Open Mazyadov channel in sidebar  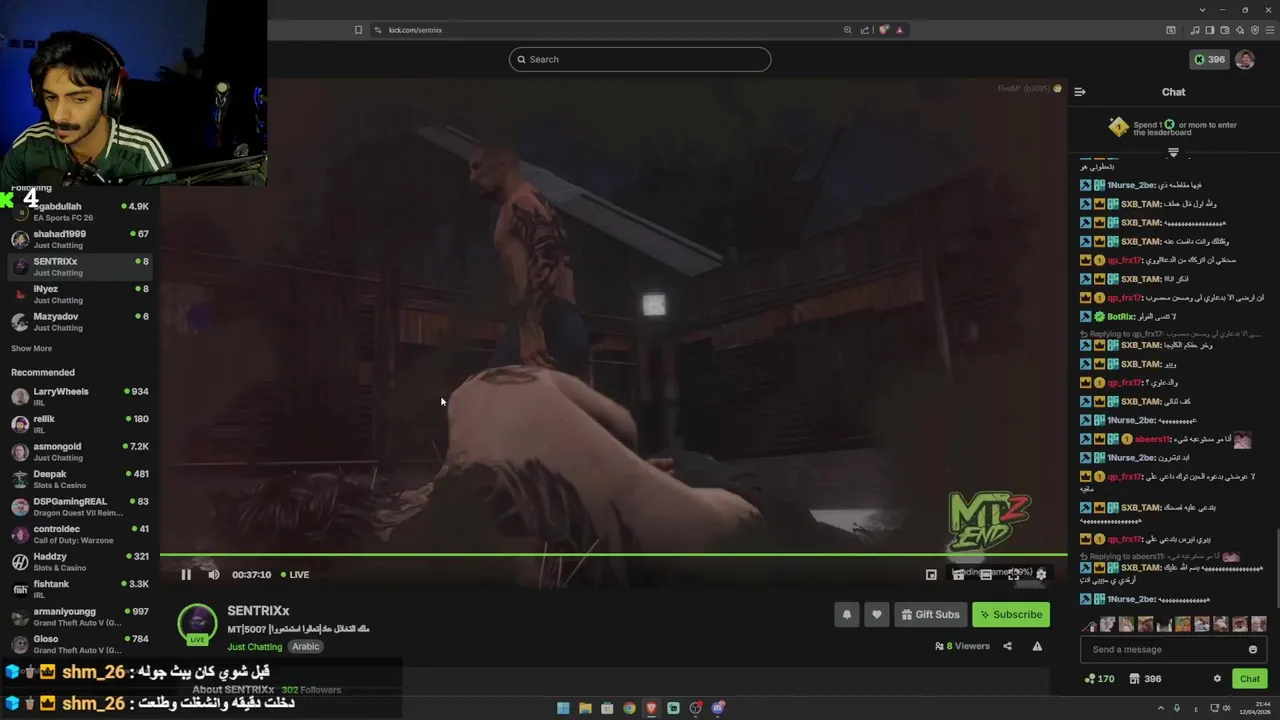click(80, 321)
